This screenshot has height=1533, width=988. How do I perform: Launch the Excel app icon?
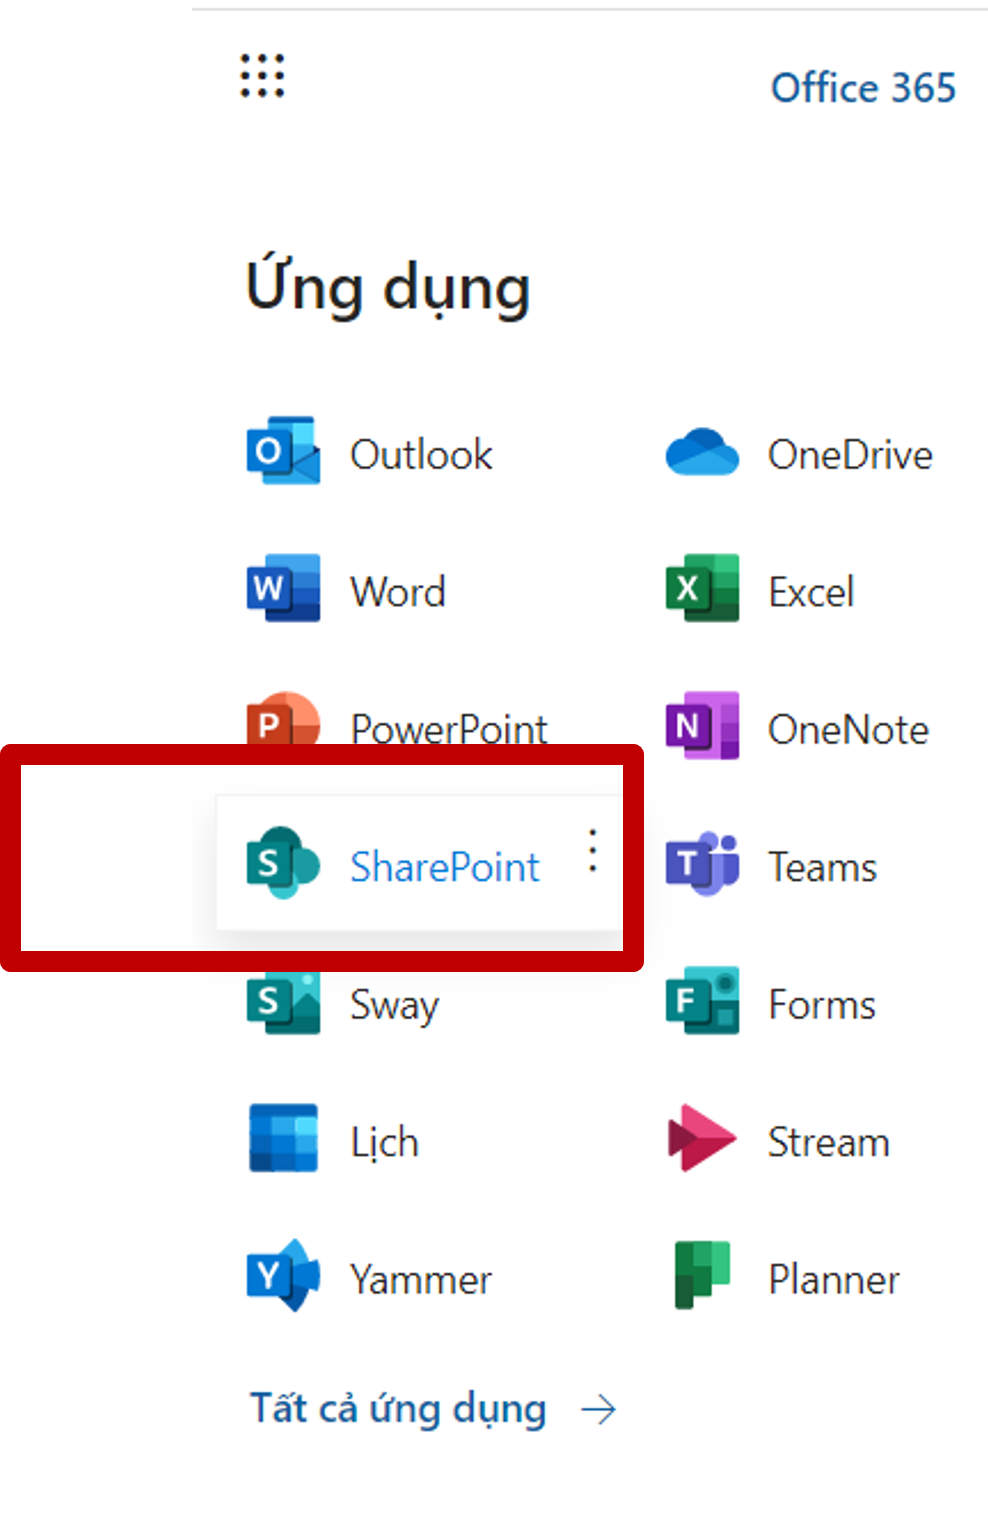[702, 589]
